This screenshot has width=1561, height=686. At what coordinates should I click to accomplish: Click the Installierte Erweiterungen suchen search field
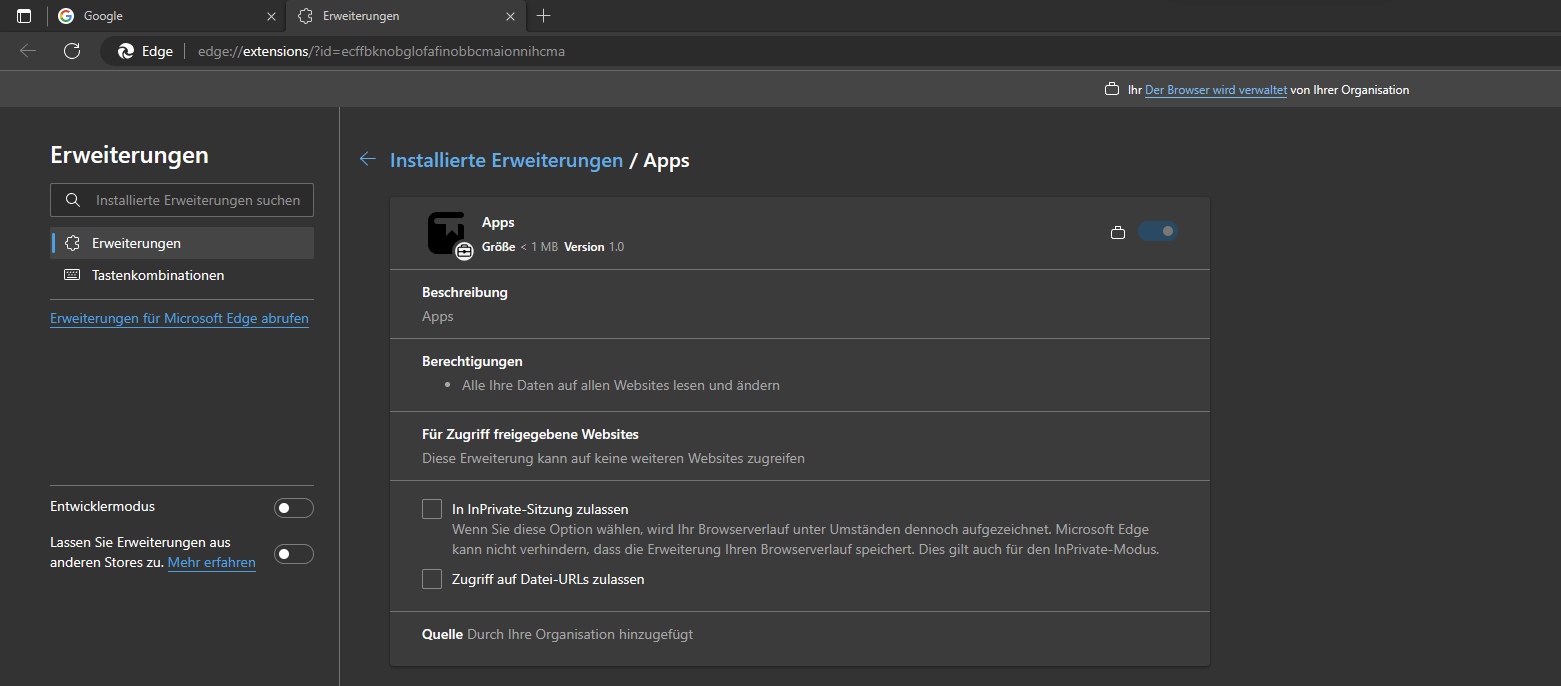(197, 200)
